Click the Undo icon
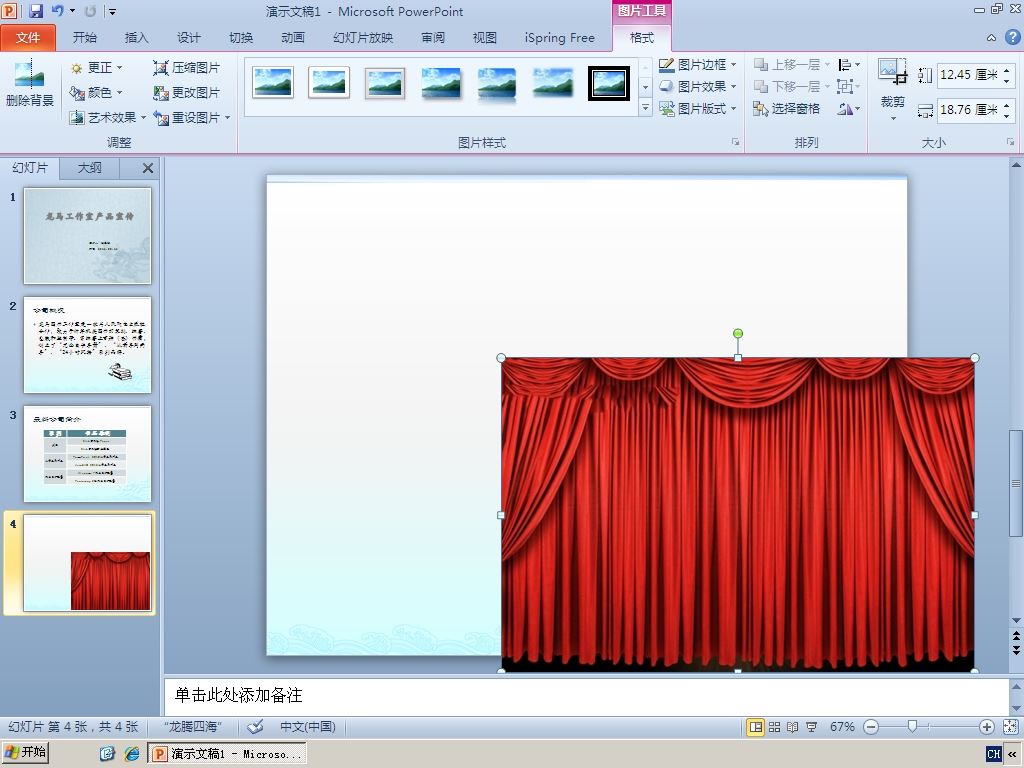1024x768 pixels. [x=57, y=10]
